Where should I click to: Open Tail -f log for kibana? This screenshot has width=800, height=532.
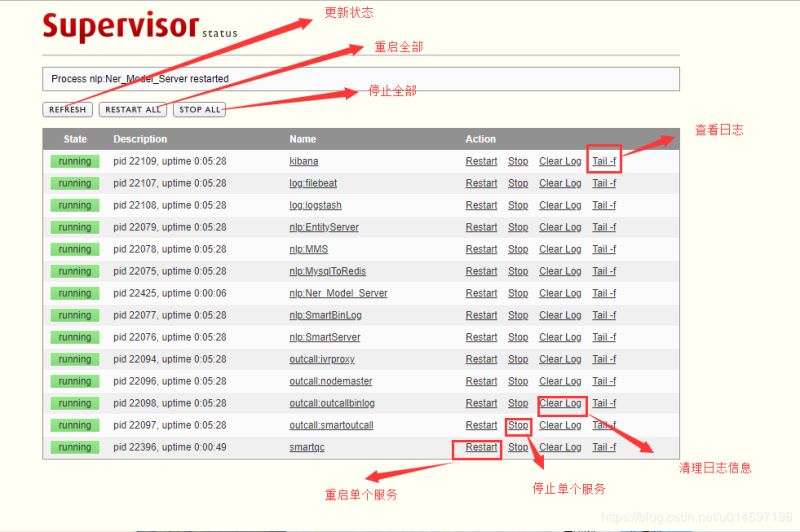tap(604, 161)
